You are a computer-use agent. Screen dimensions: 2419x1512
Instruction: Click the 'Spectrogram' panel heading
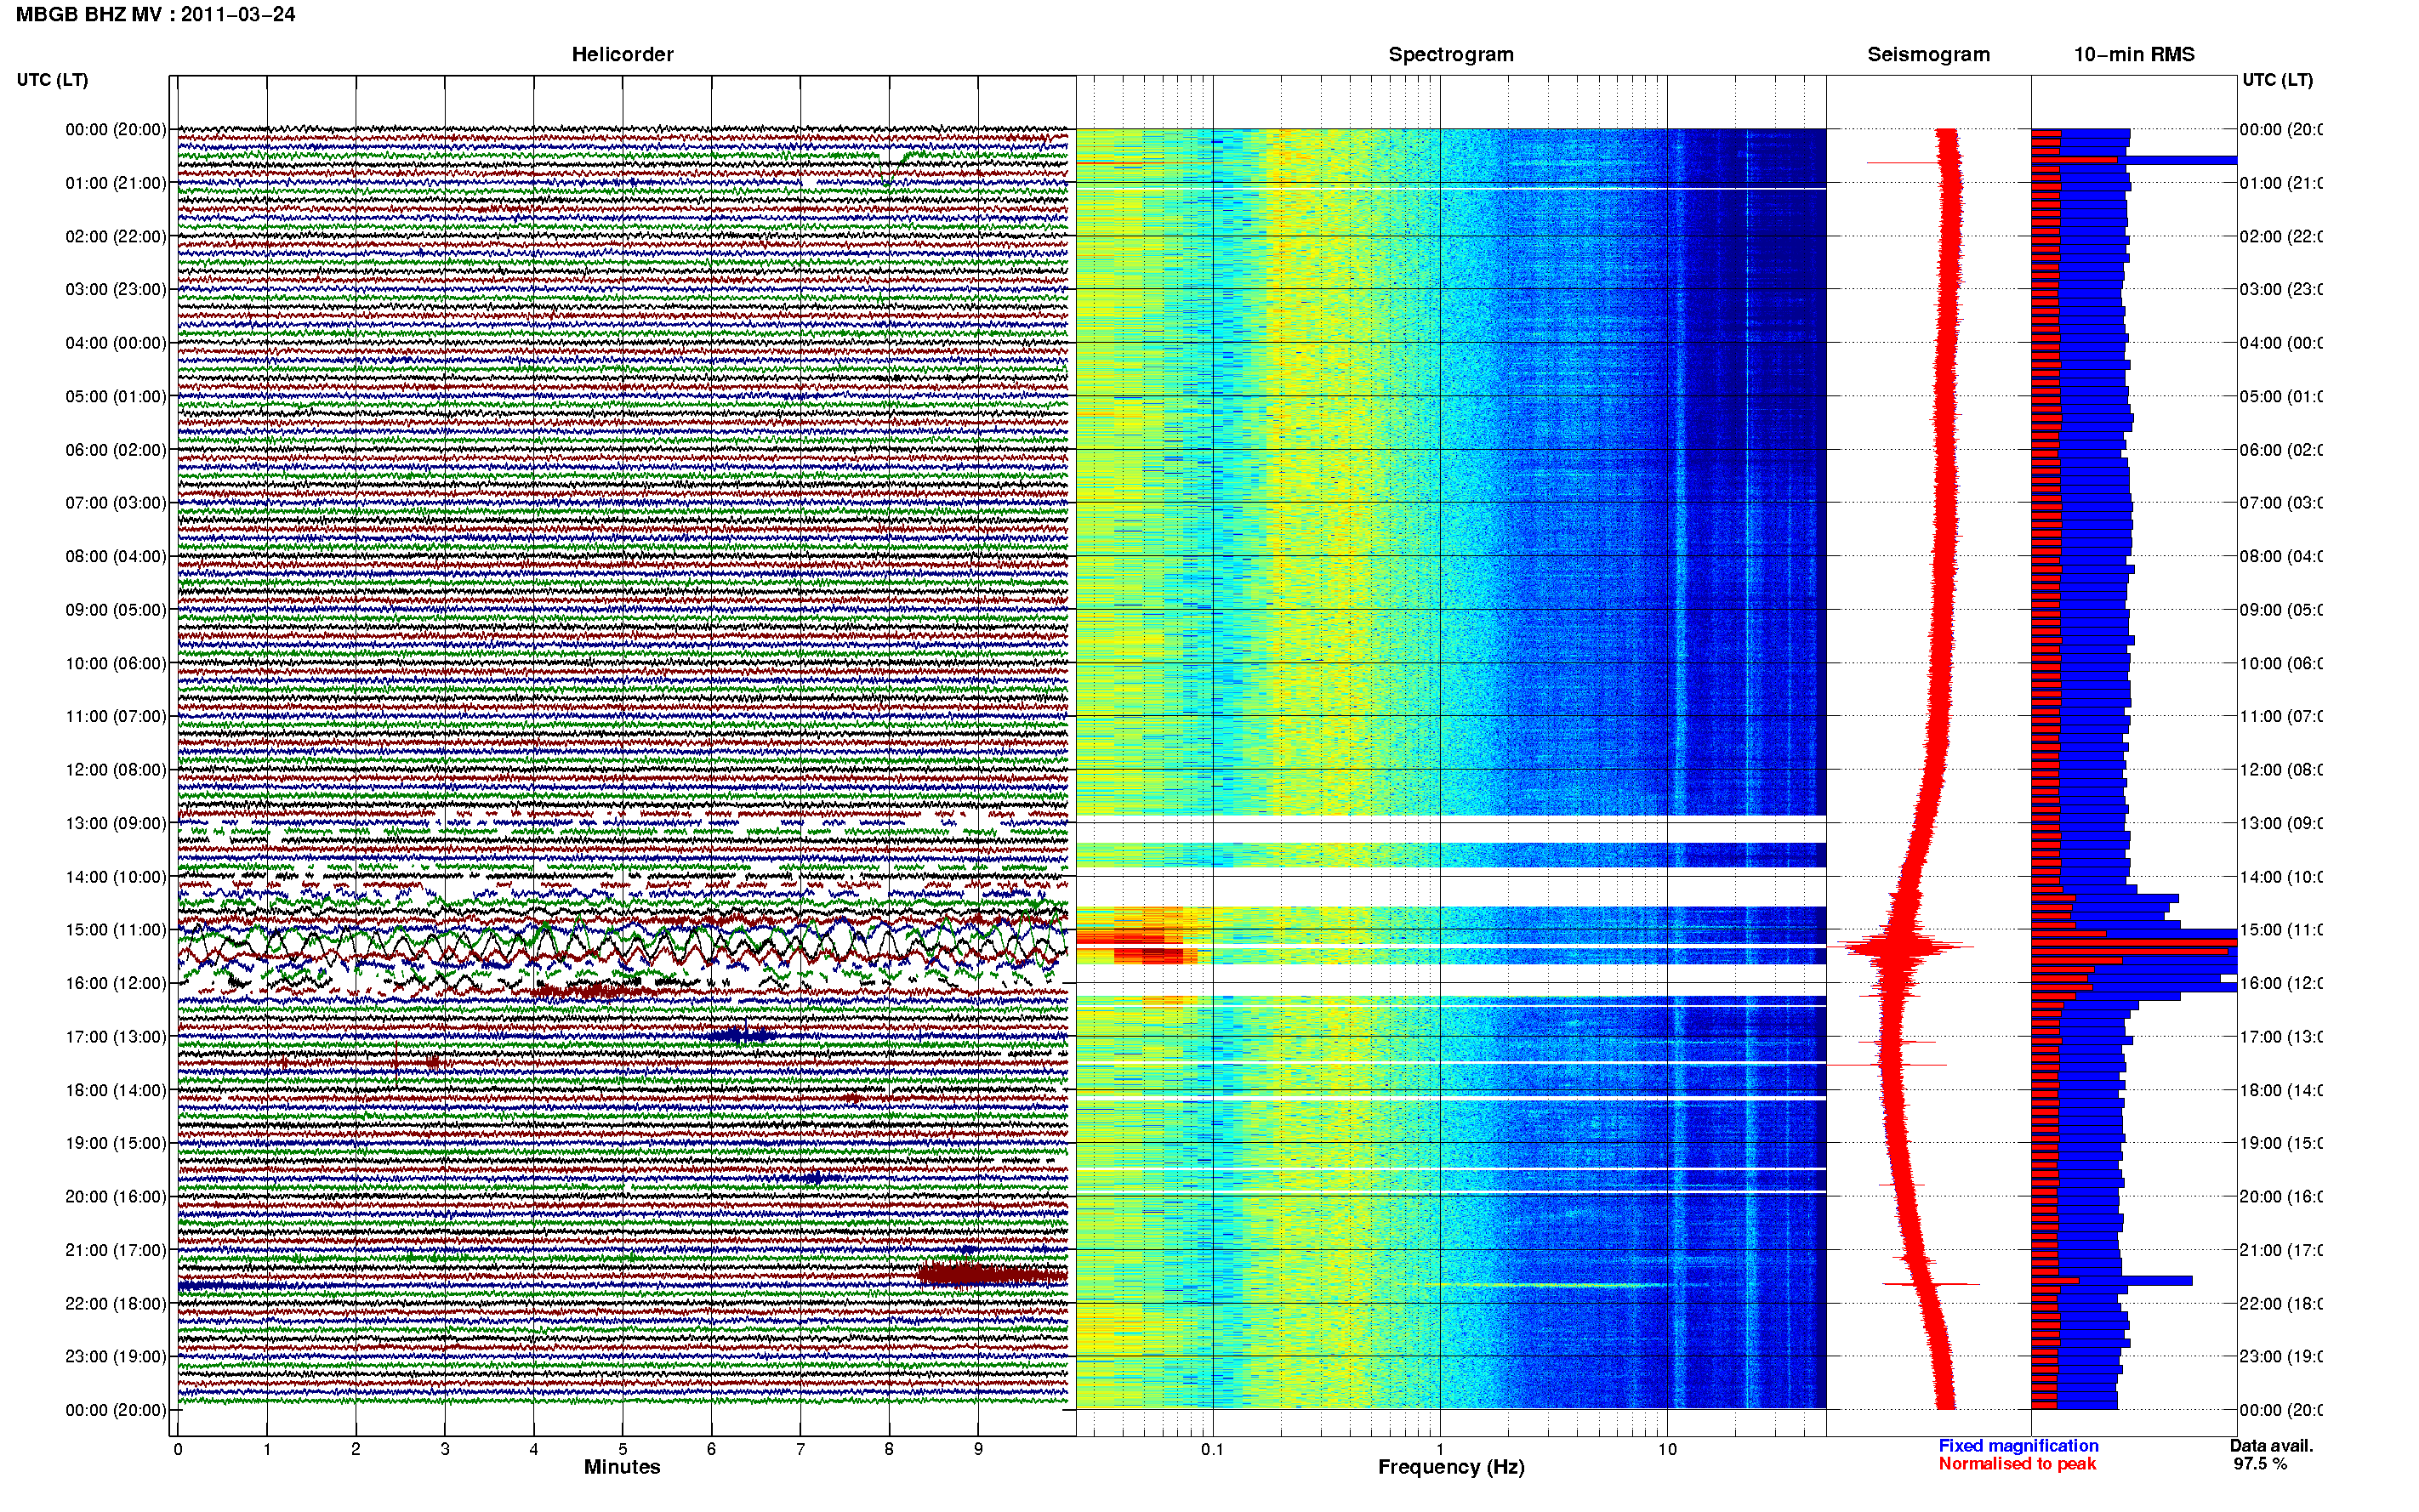pos(1450,55)
